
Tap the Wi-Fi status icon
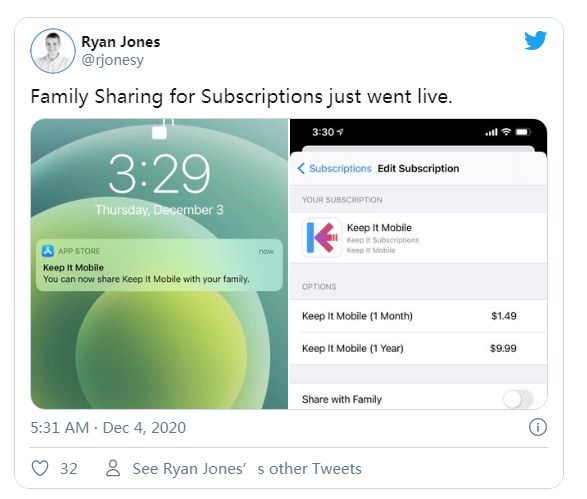coord(506,132)
